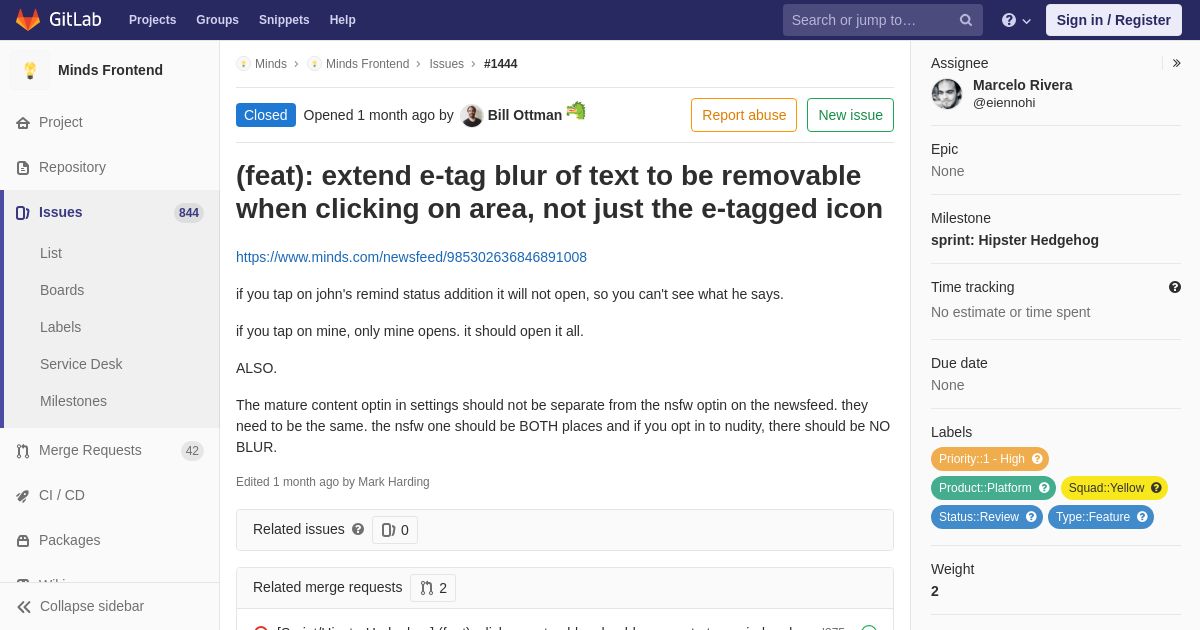Click the Project home icon
Image resolution: width=1200 pixels, height=630 pixels.
click(x=23, y=123)
